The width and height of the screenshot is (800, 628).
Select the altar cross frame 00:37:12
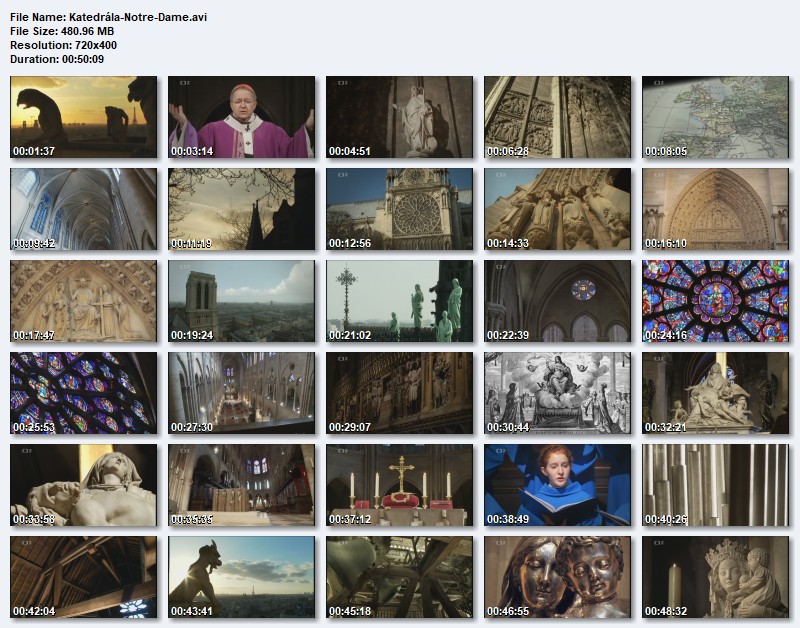click(x=399, y=485)
